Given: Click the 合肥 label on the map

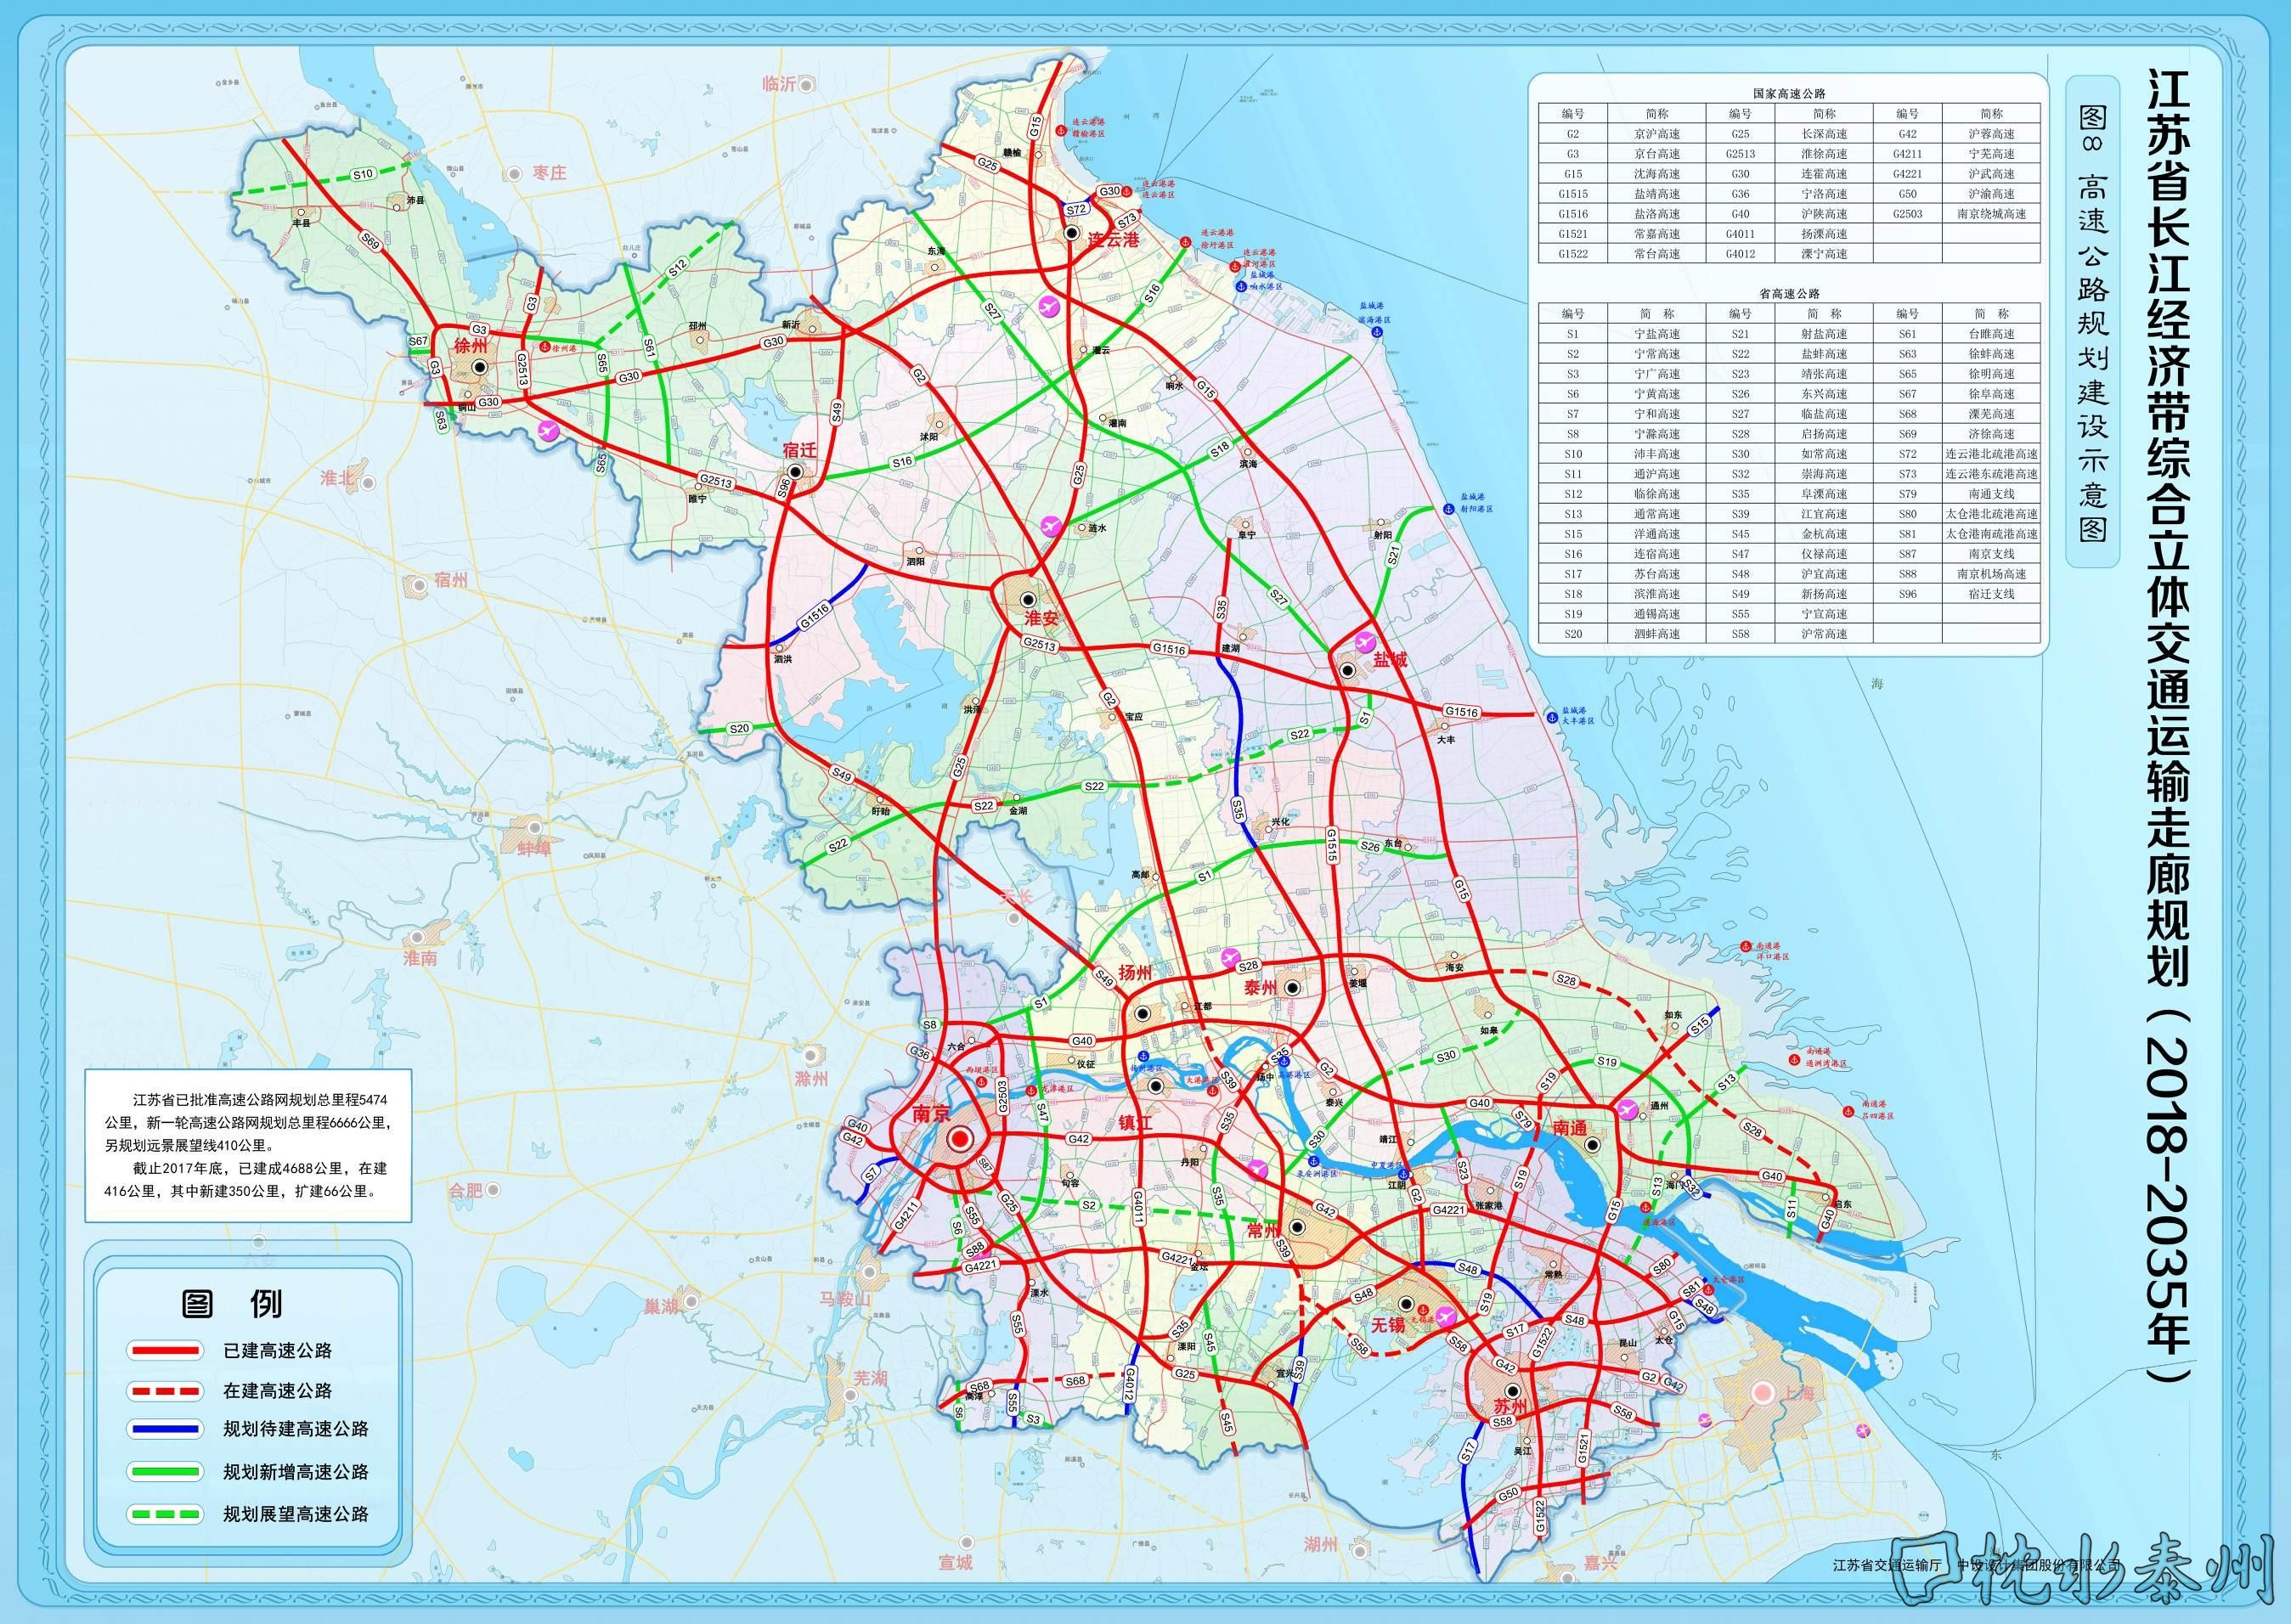Looking at the screenshot, I should pos(466,1190).
